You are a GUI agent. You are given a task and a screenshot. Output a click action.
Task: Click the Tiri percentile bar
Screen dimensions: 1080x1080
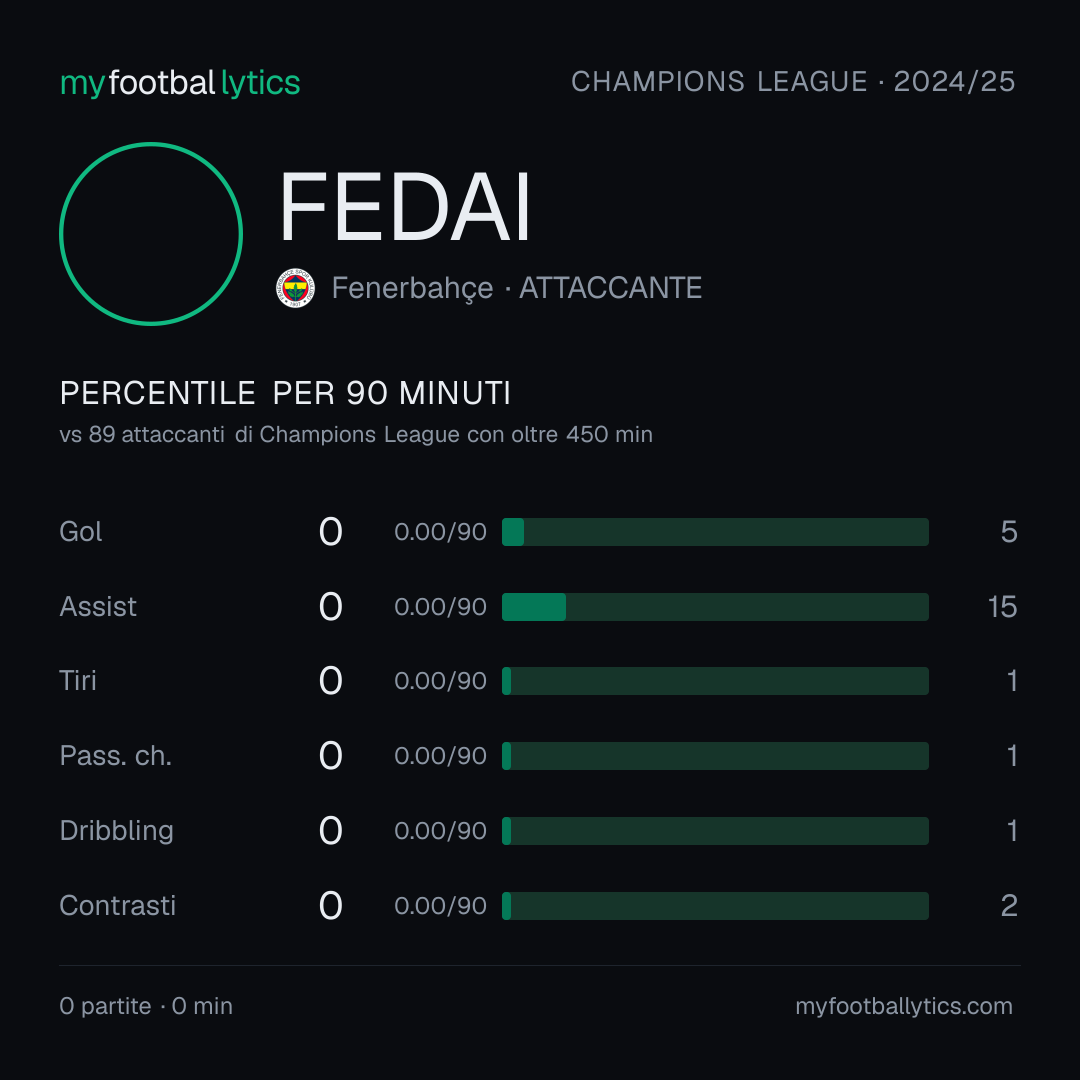(x=715, y=681)
